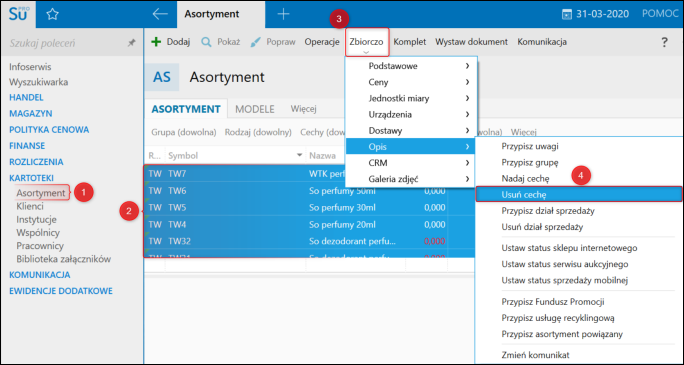Open the Rodzaj (dowolny) filter
This screenshot has height=365, width=684.
(x=258, y=132)
